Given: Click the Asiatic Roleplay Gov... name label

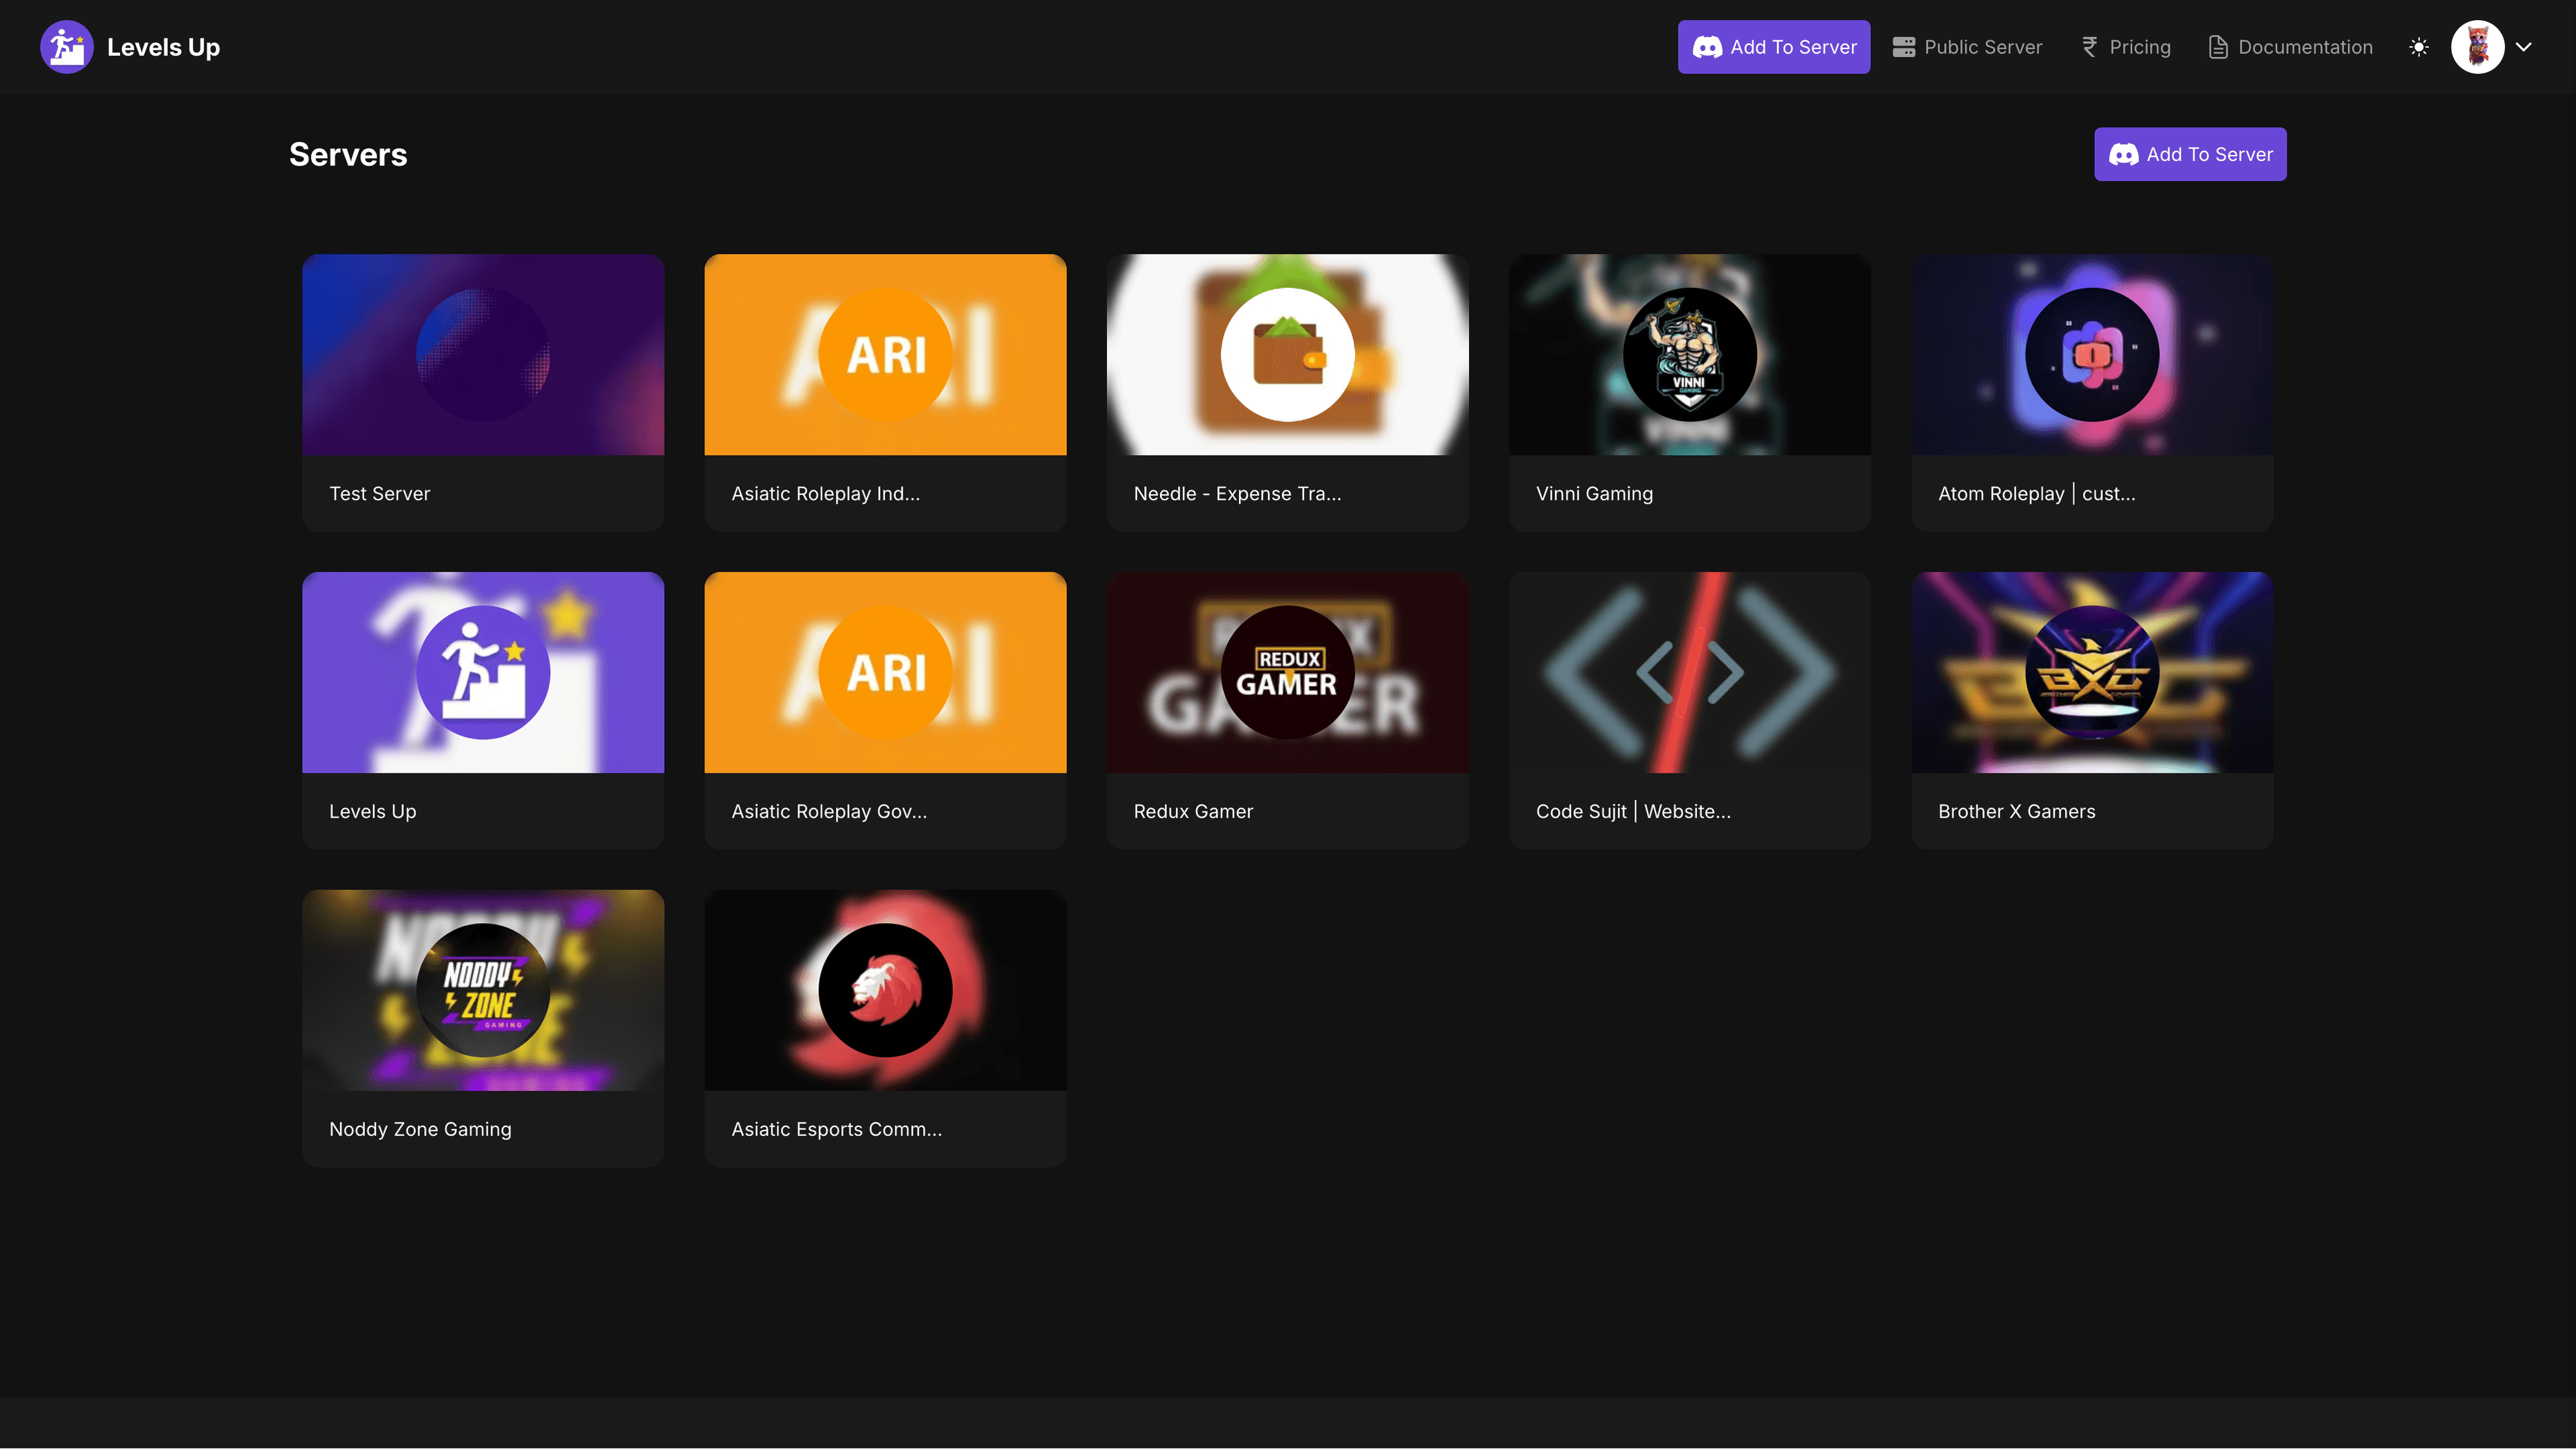Looking at the screenshot, I should click(x=829, y=812).
